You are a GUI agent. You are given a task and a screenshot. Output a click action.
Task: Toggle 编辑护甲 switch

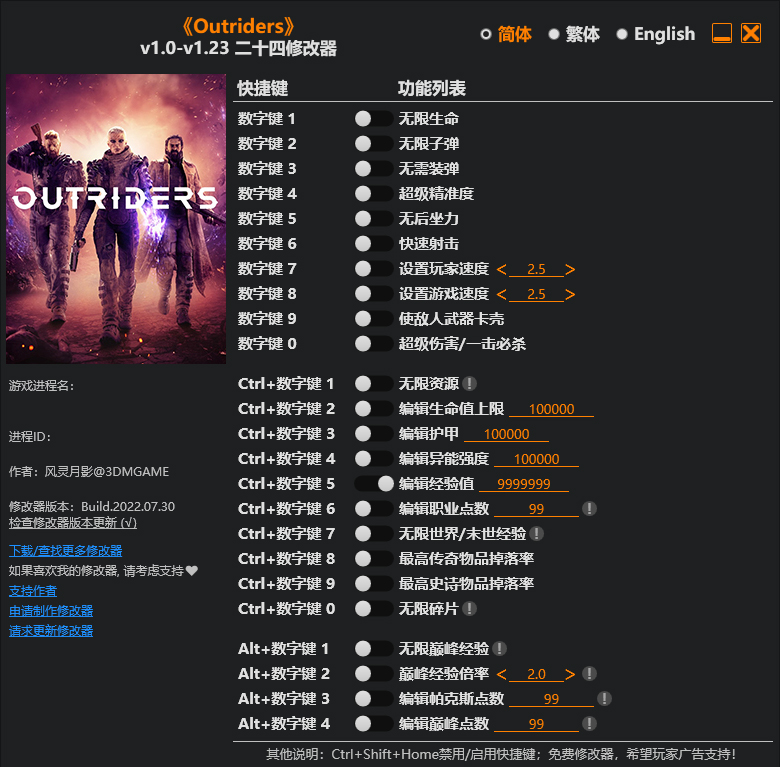click(374, 433)
